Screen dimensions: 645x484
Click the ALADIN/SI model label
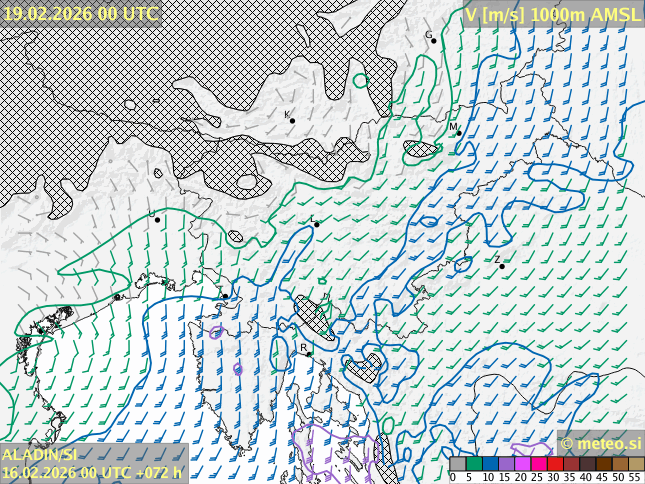pyautogui.click(x=40, y=454)
